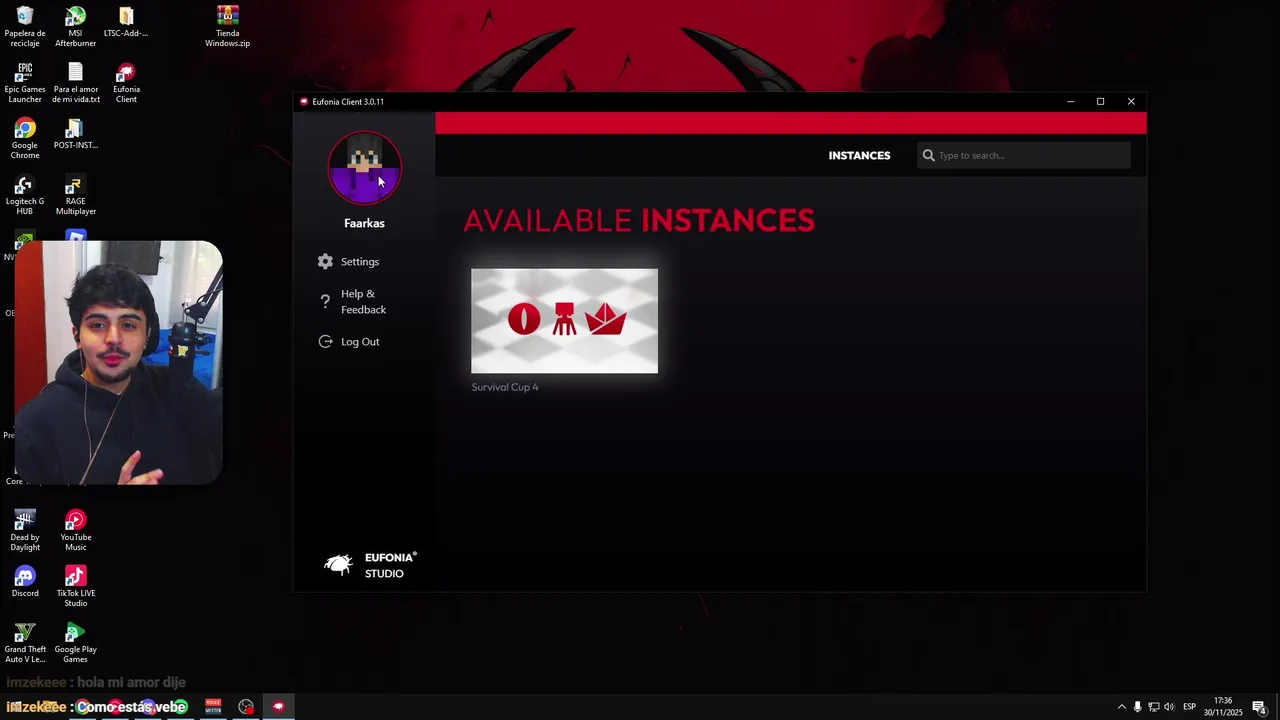This screenshot has width=1280, height=720.
Task: Select Epic Games Launcher desktop icon
Action: tap(25, 83)
